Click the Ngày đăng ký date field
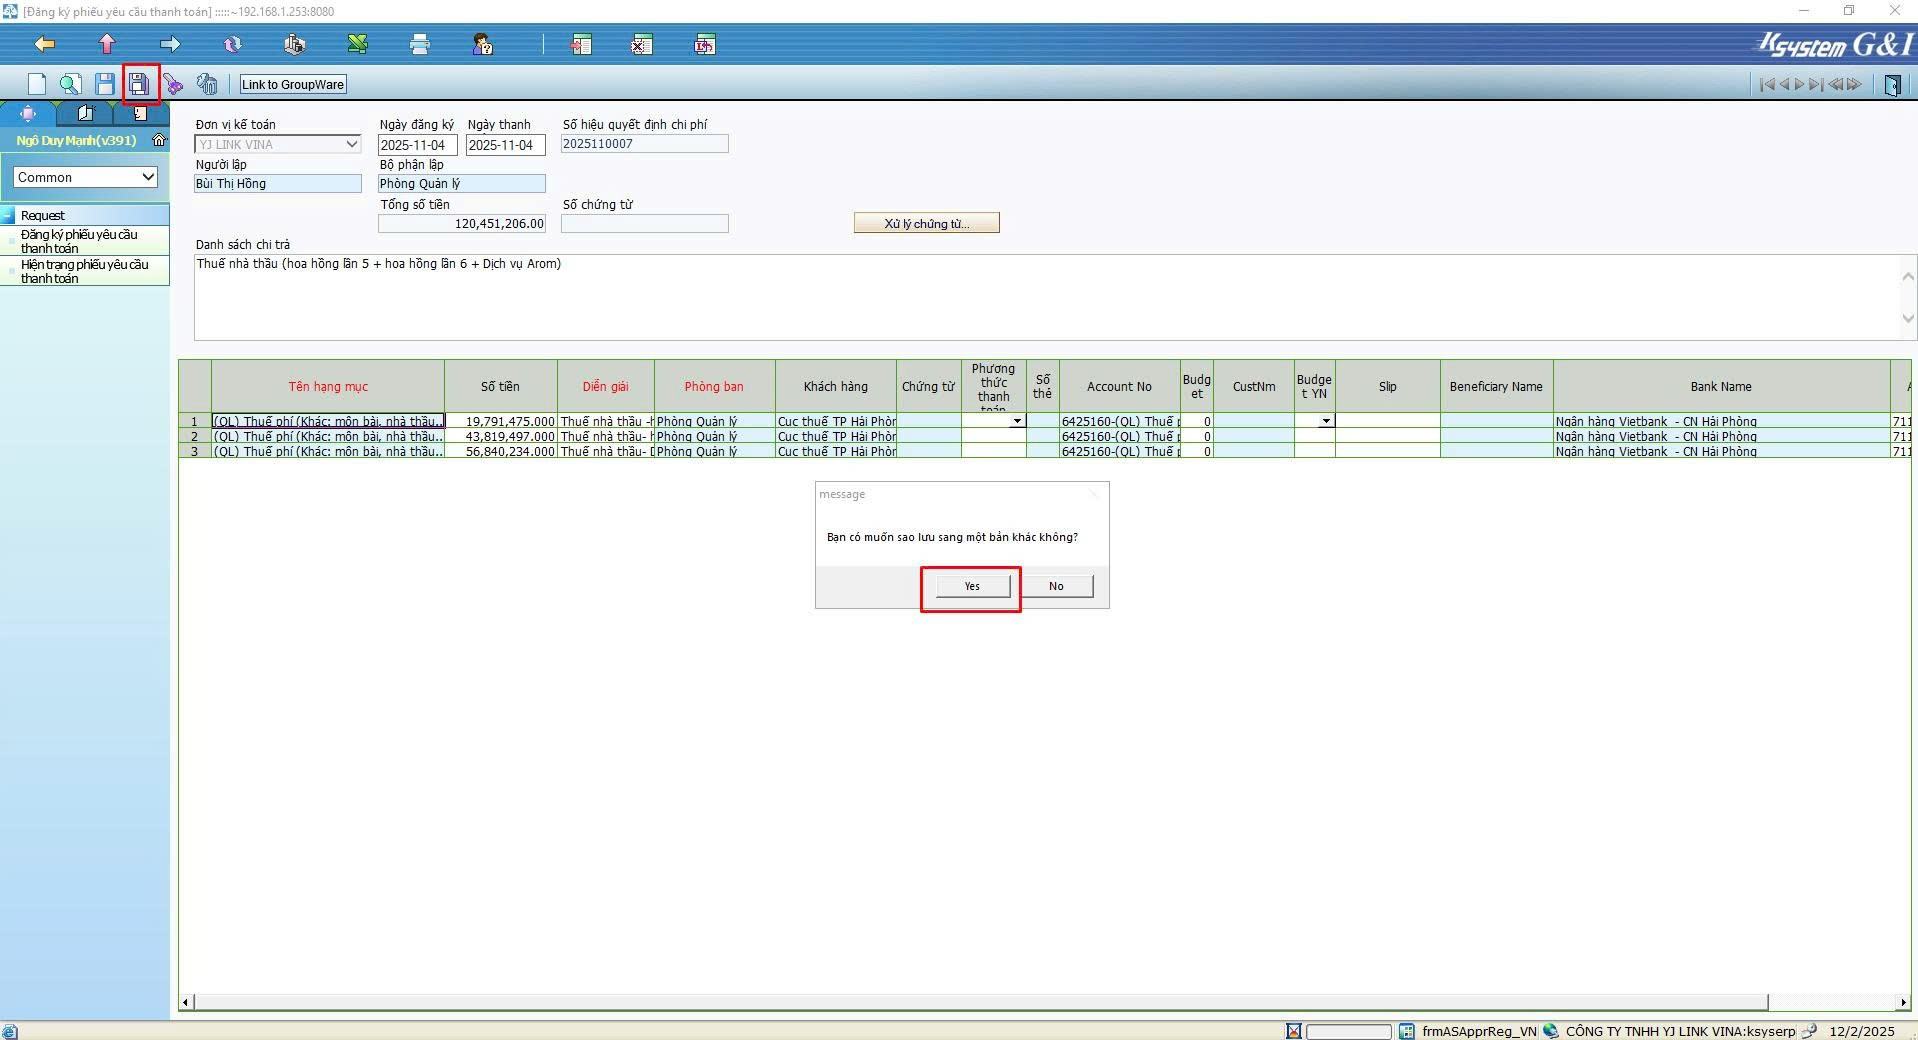This screenshot has height=1040, width=1918. [x=417, y=145]
